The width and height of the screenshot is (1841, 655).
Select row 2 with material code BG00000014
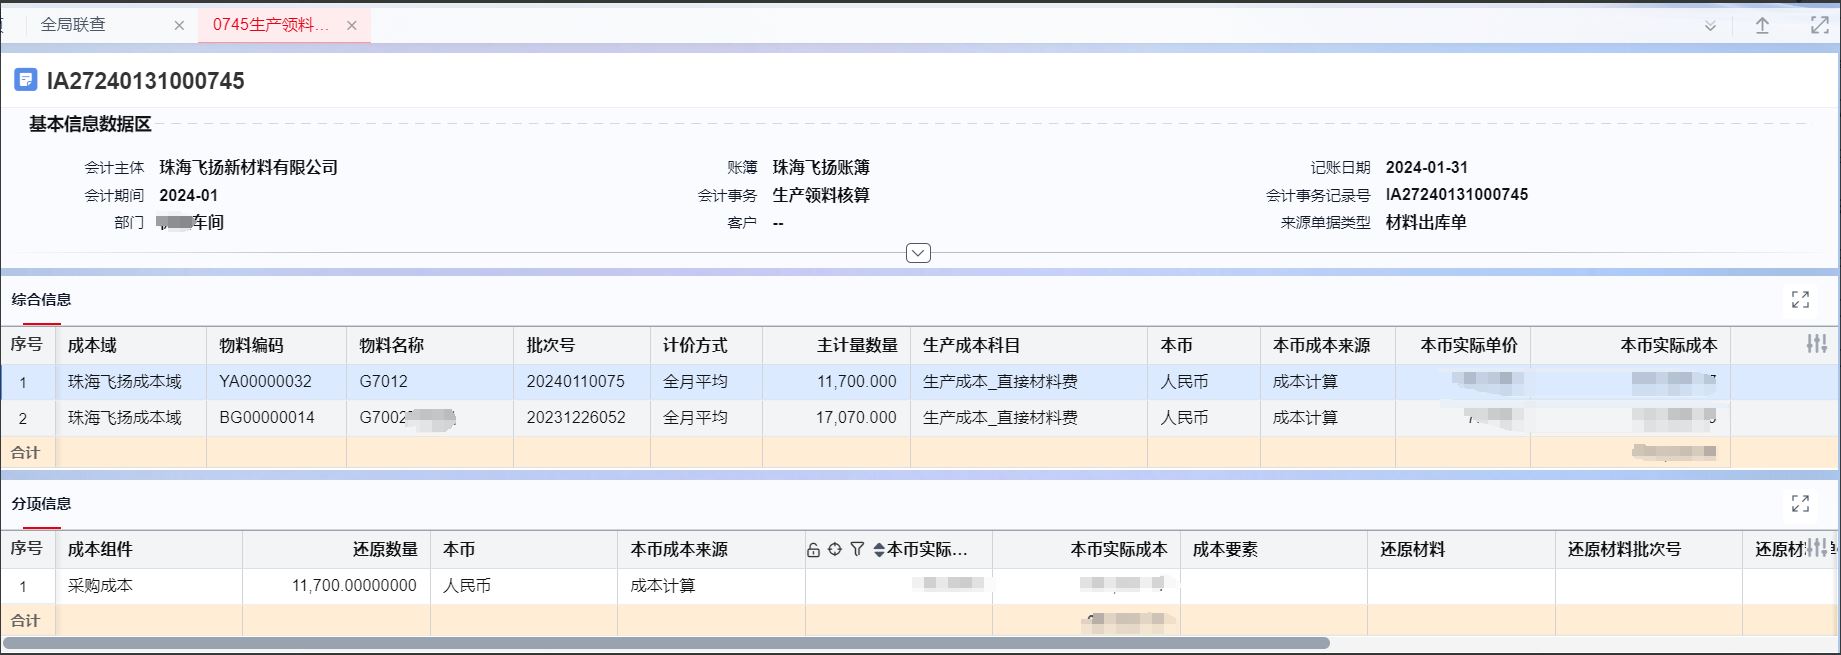point(267,418)
